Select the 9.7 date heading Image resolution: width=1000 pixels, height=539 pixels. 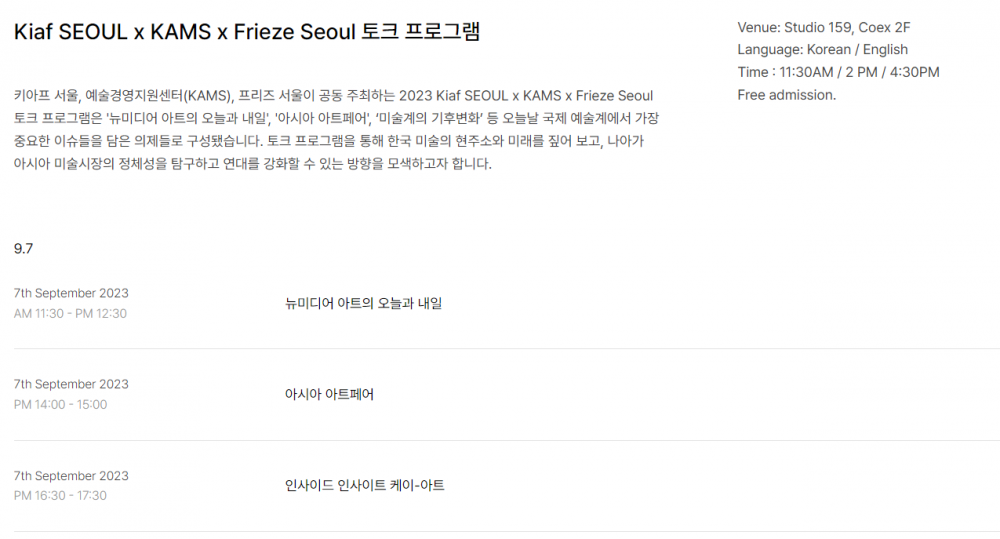(24, 249)
